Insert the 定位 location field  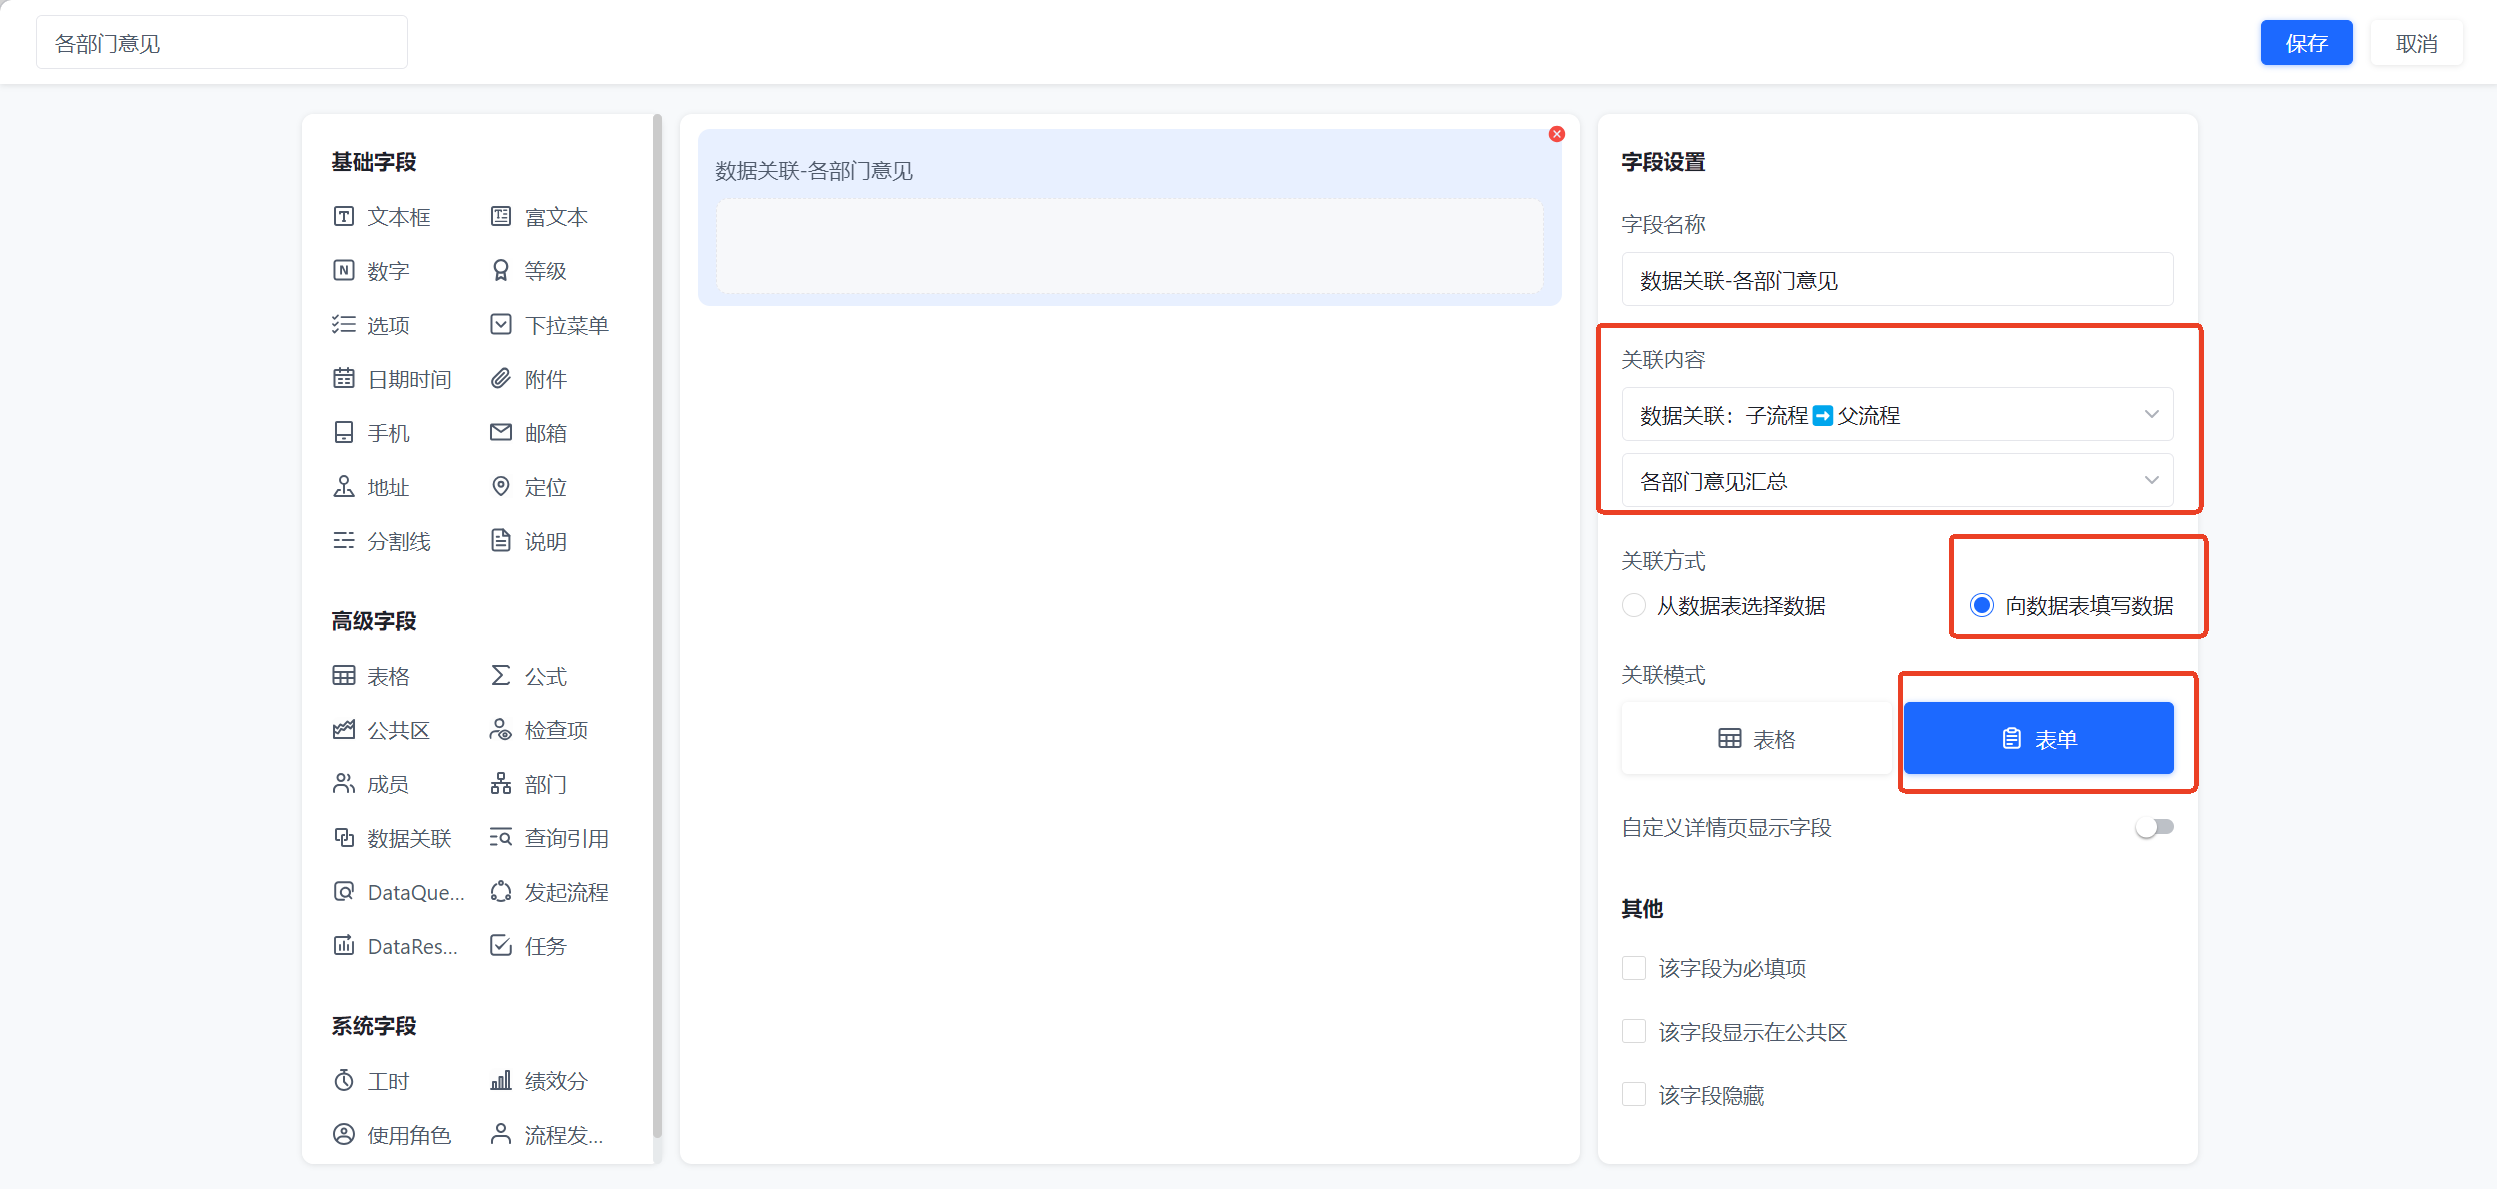click(x=528, y=486)
